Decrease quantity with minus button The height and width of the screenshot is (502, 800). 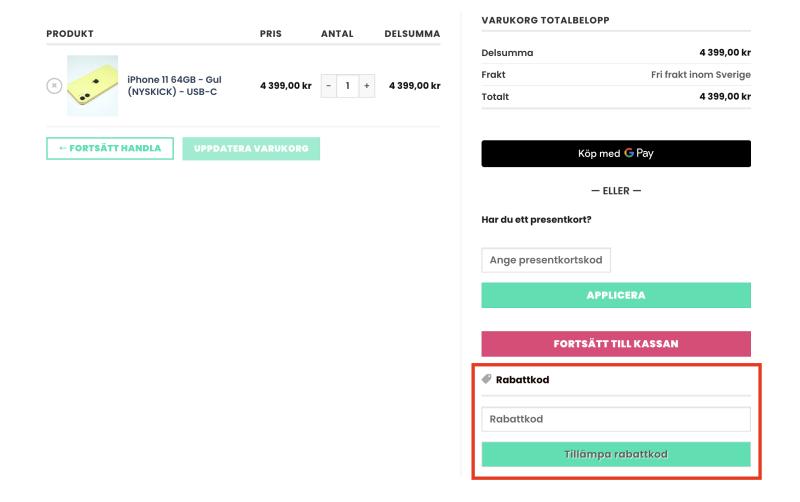click(329, 86)
